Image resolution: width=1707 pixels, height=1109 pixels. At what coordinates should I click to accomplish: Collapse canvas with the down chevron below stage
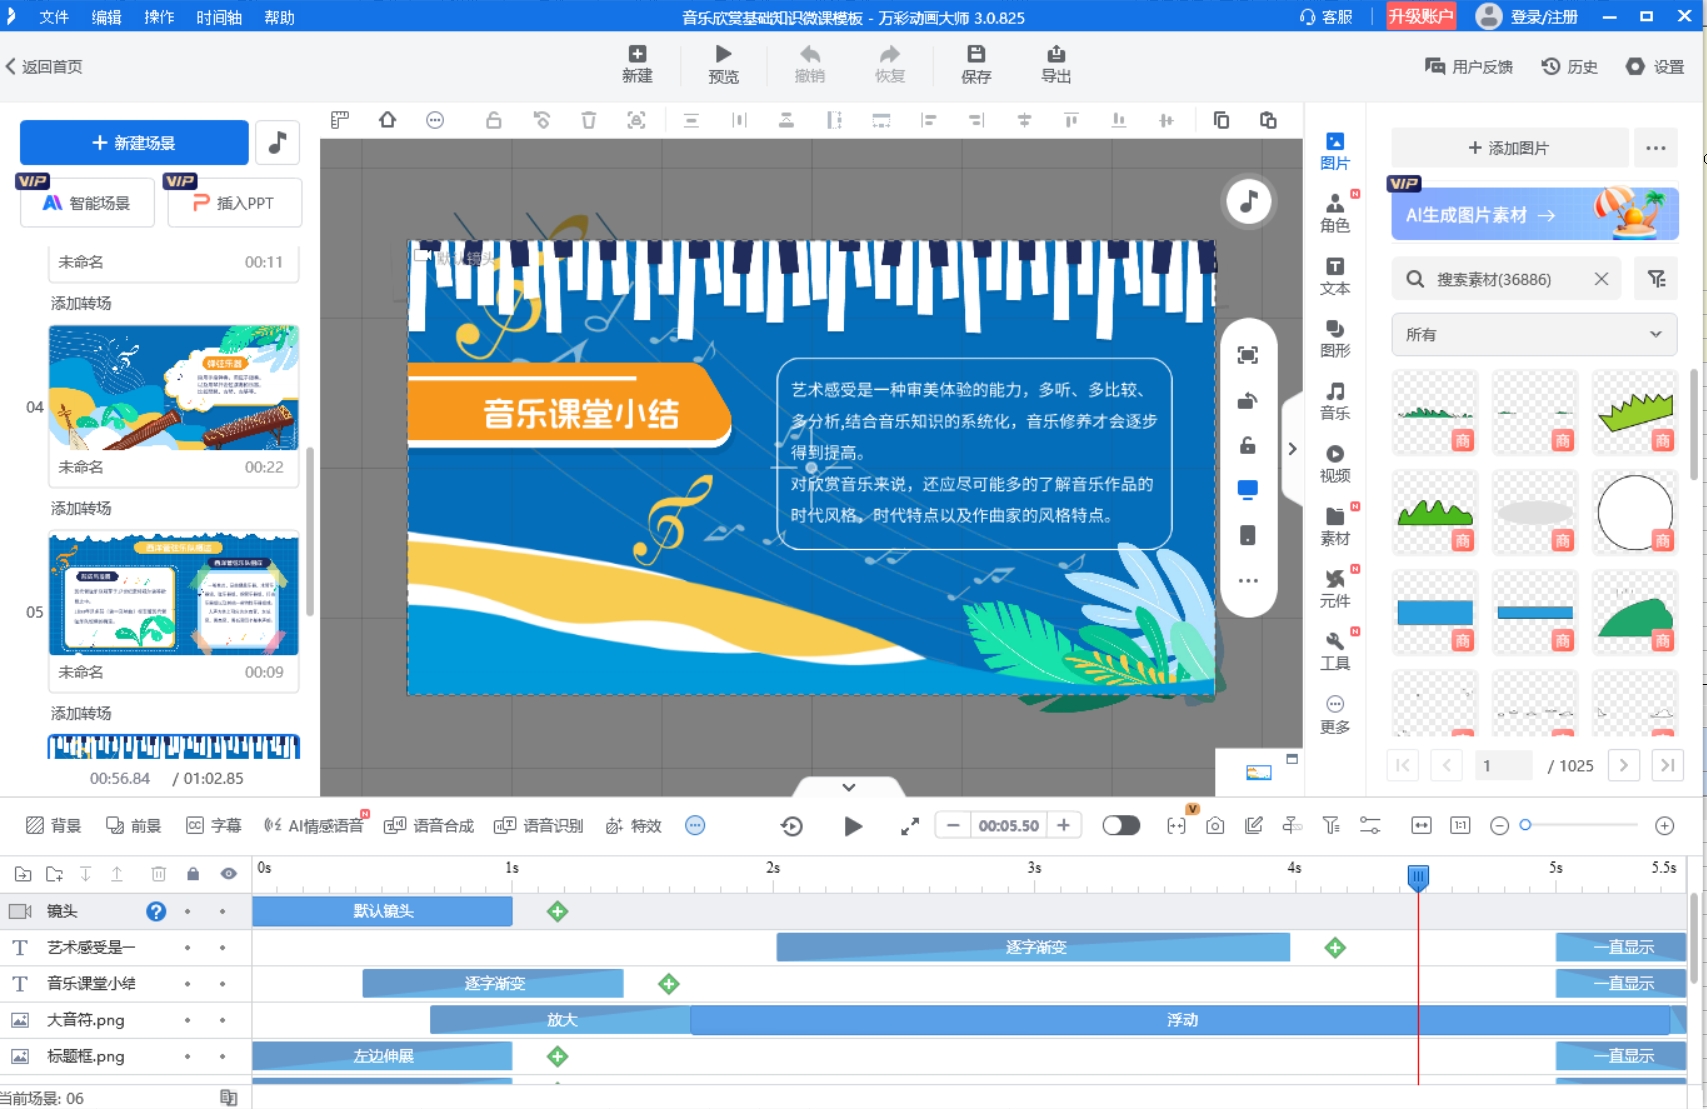tap(848, 788)
